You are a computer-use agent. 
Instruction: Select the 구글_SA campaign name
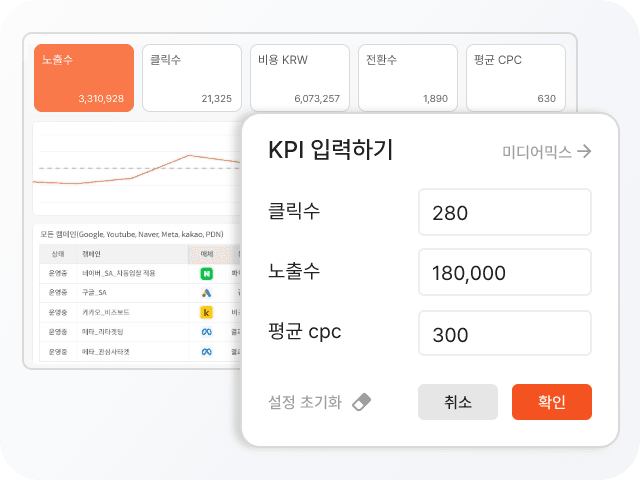point(94,293)
